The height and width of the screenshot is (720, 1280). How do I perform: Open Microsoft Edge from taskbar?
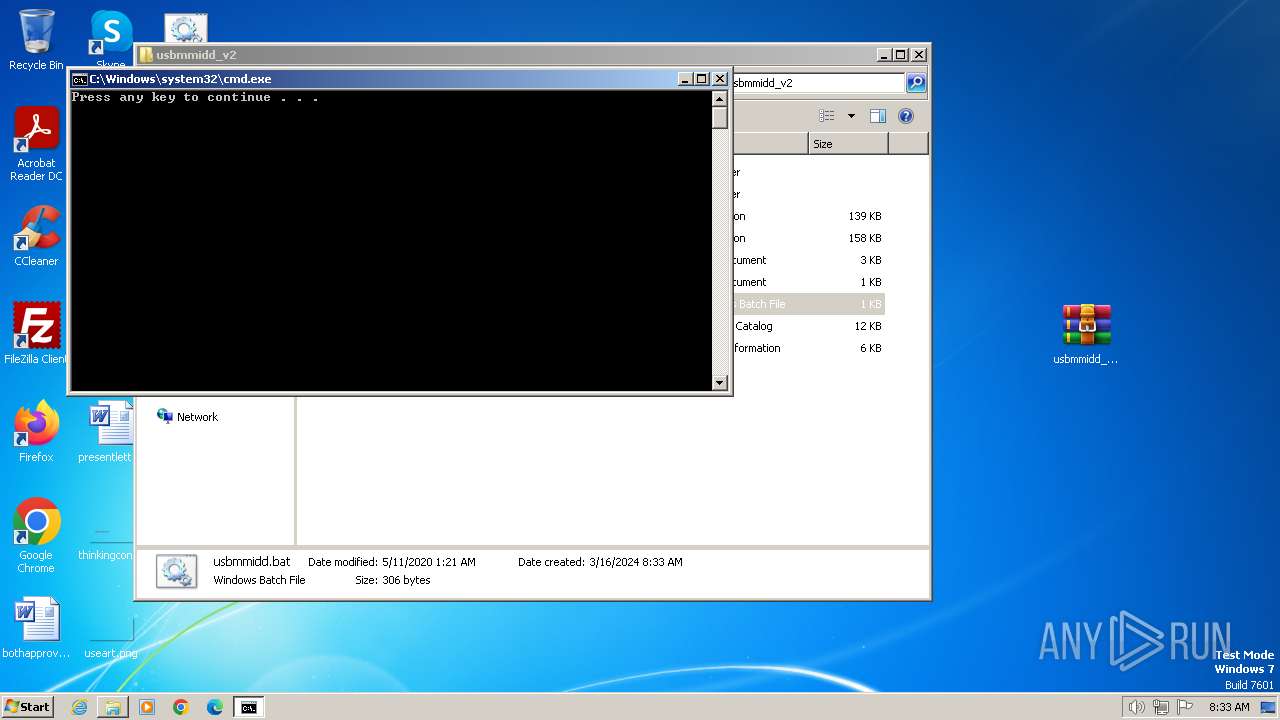click(x=215, y=707)
